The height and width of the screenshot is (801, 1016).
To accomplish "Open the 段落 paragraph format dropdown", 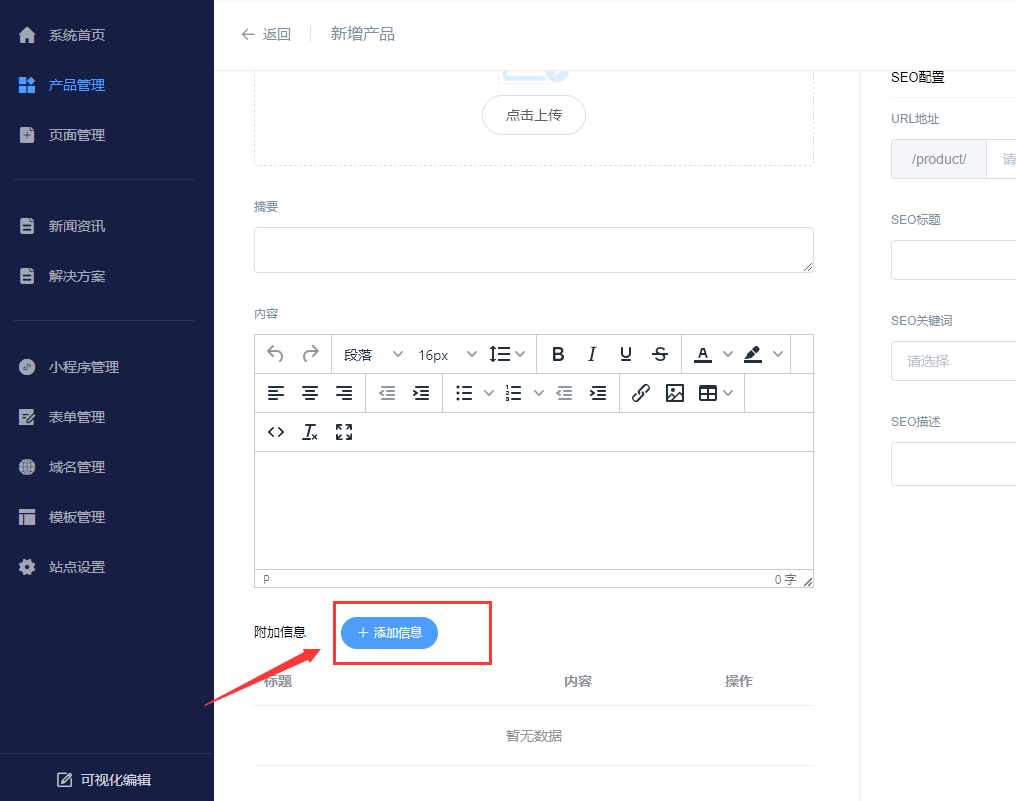I will click(373, 354).
